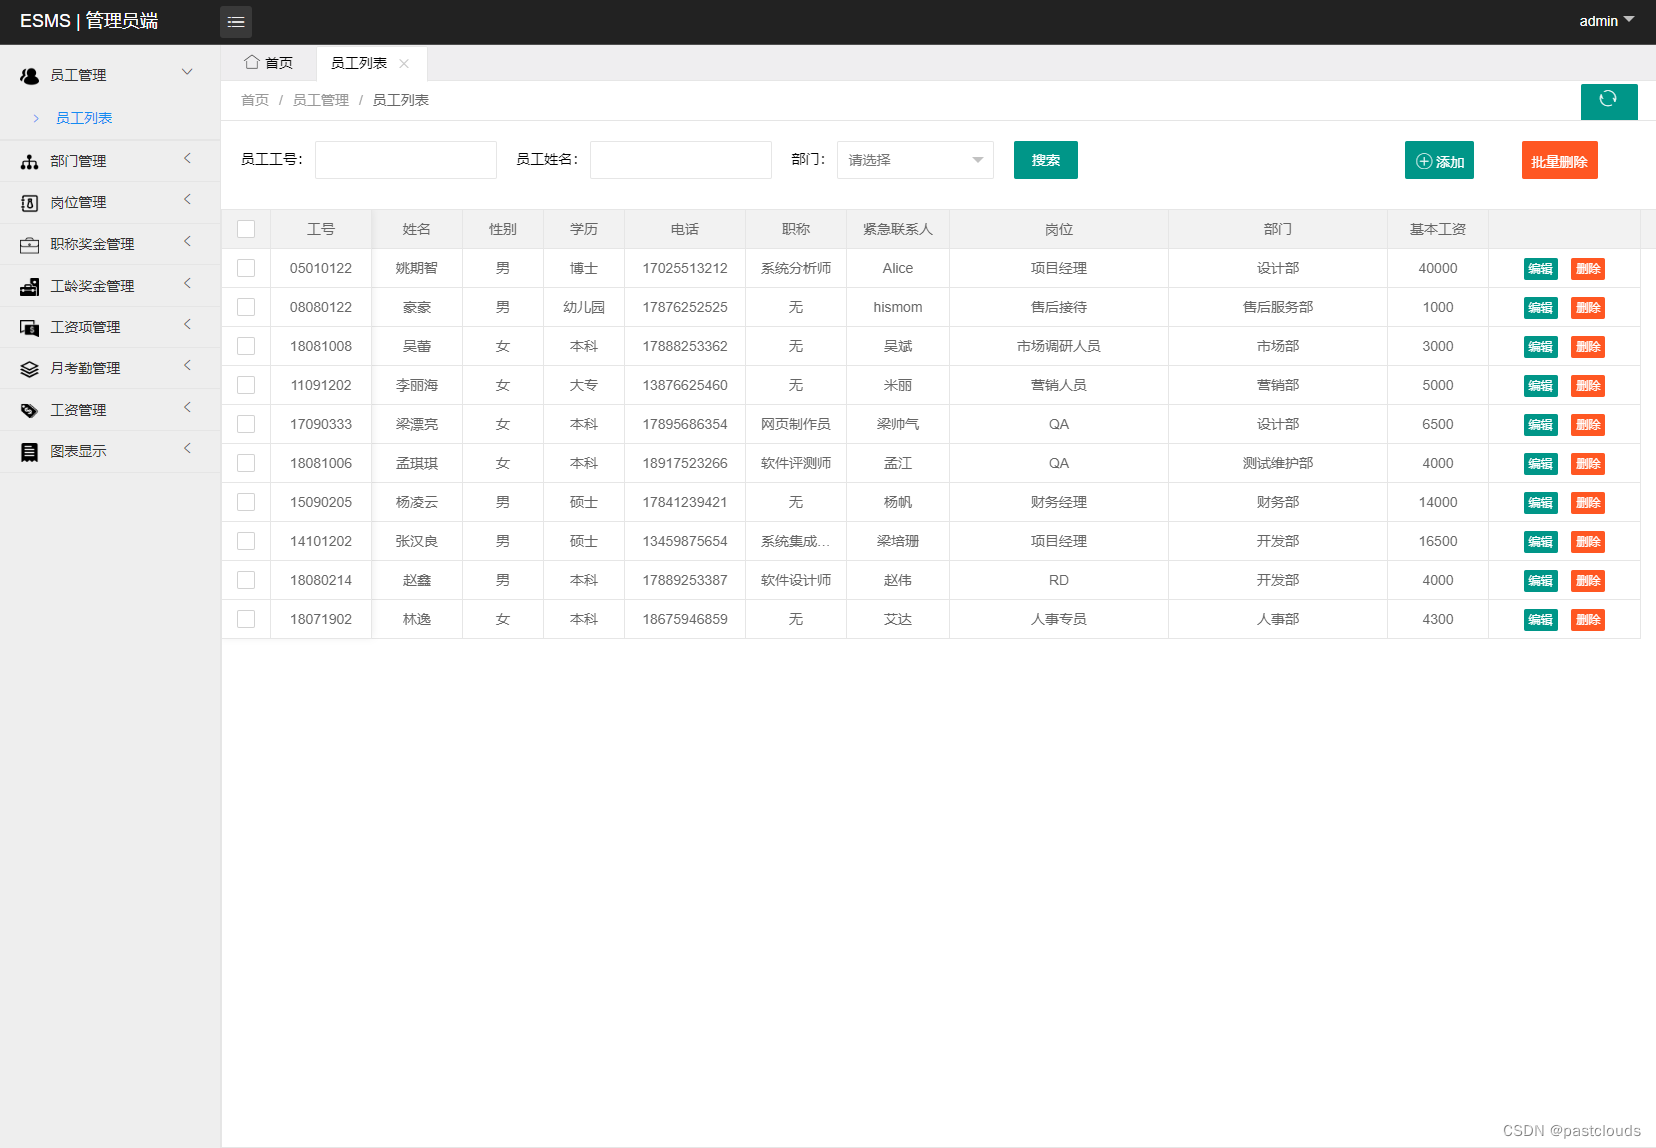The height and width of the screenshot is (1148, 1656).
Task: Close the 员工列表 tab with its X
Action: tap(404, 63)
